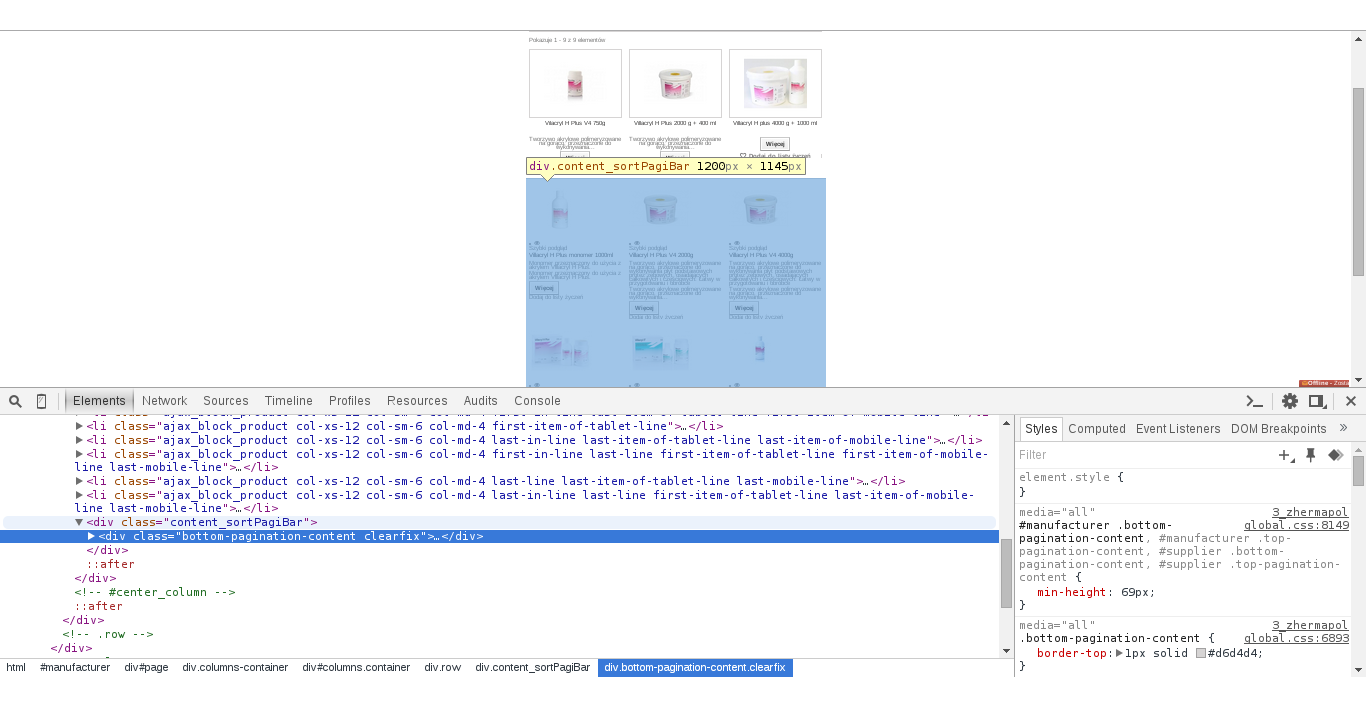The height and width of the screenshot is (707, 1366).
Task: Select div.bottom-pagination-content.clearfix breadcrumb
Action: [x=695, y=667]
